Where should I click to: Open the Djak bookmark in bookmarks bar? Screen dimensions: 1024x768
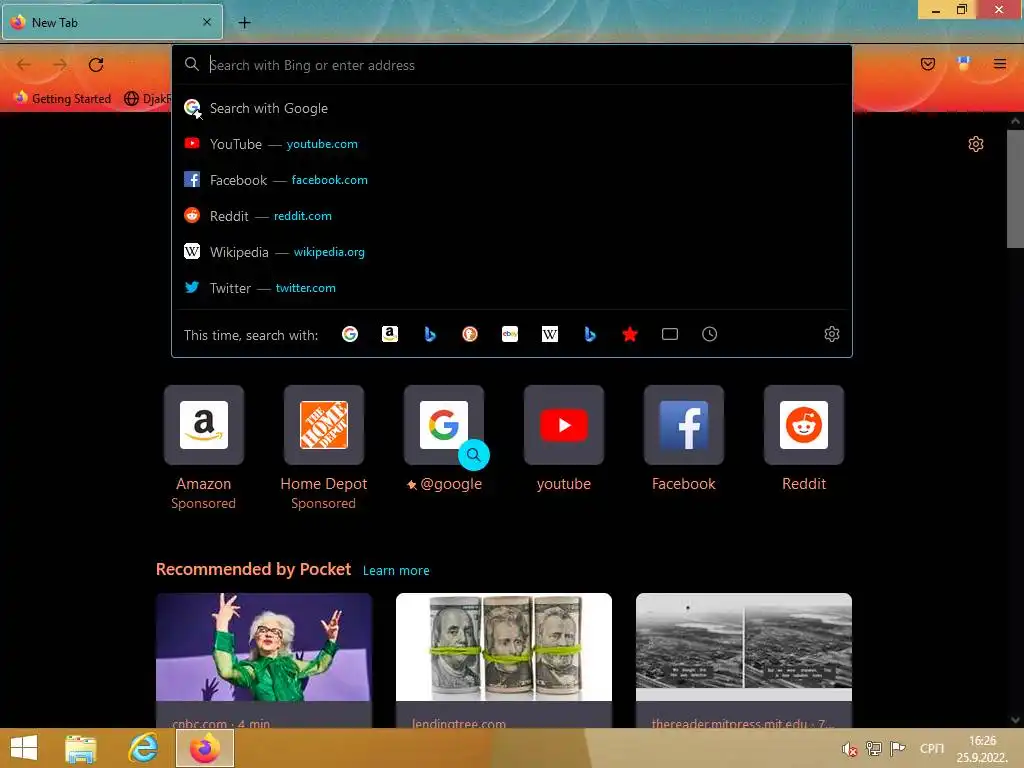(x=147, y=99)
